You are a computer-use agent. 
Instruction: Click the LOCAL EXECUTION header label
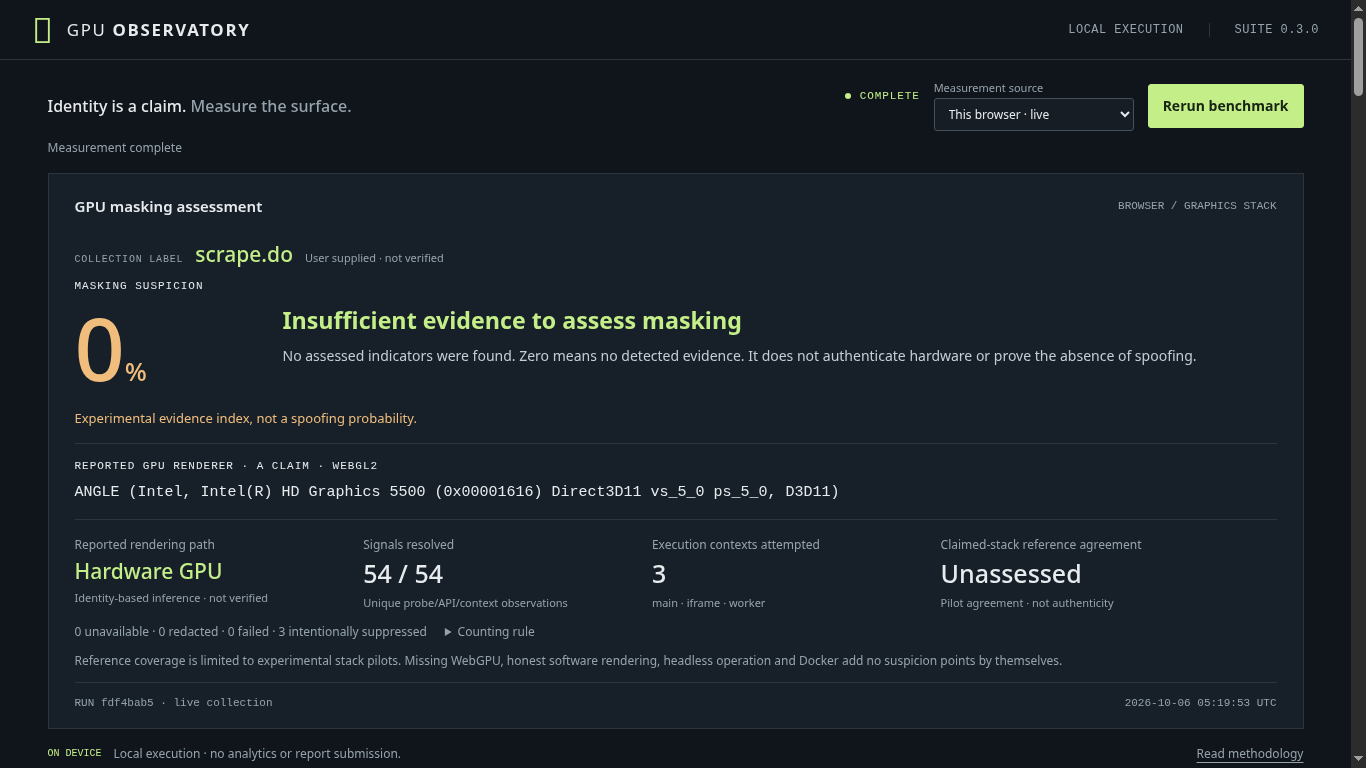click(x=1125, y=29)
